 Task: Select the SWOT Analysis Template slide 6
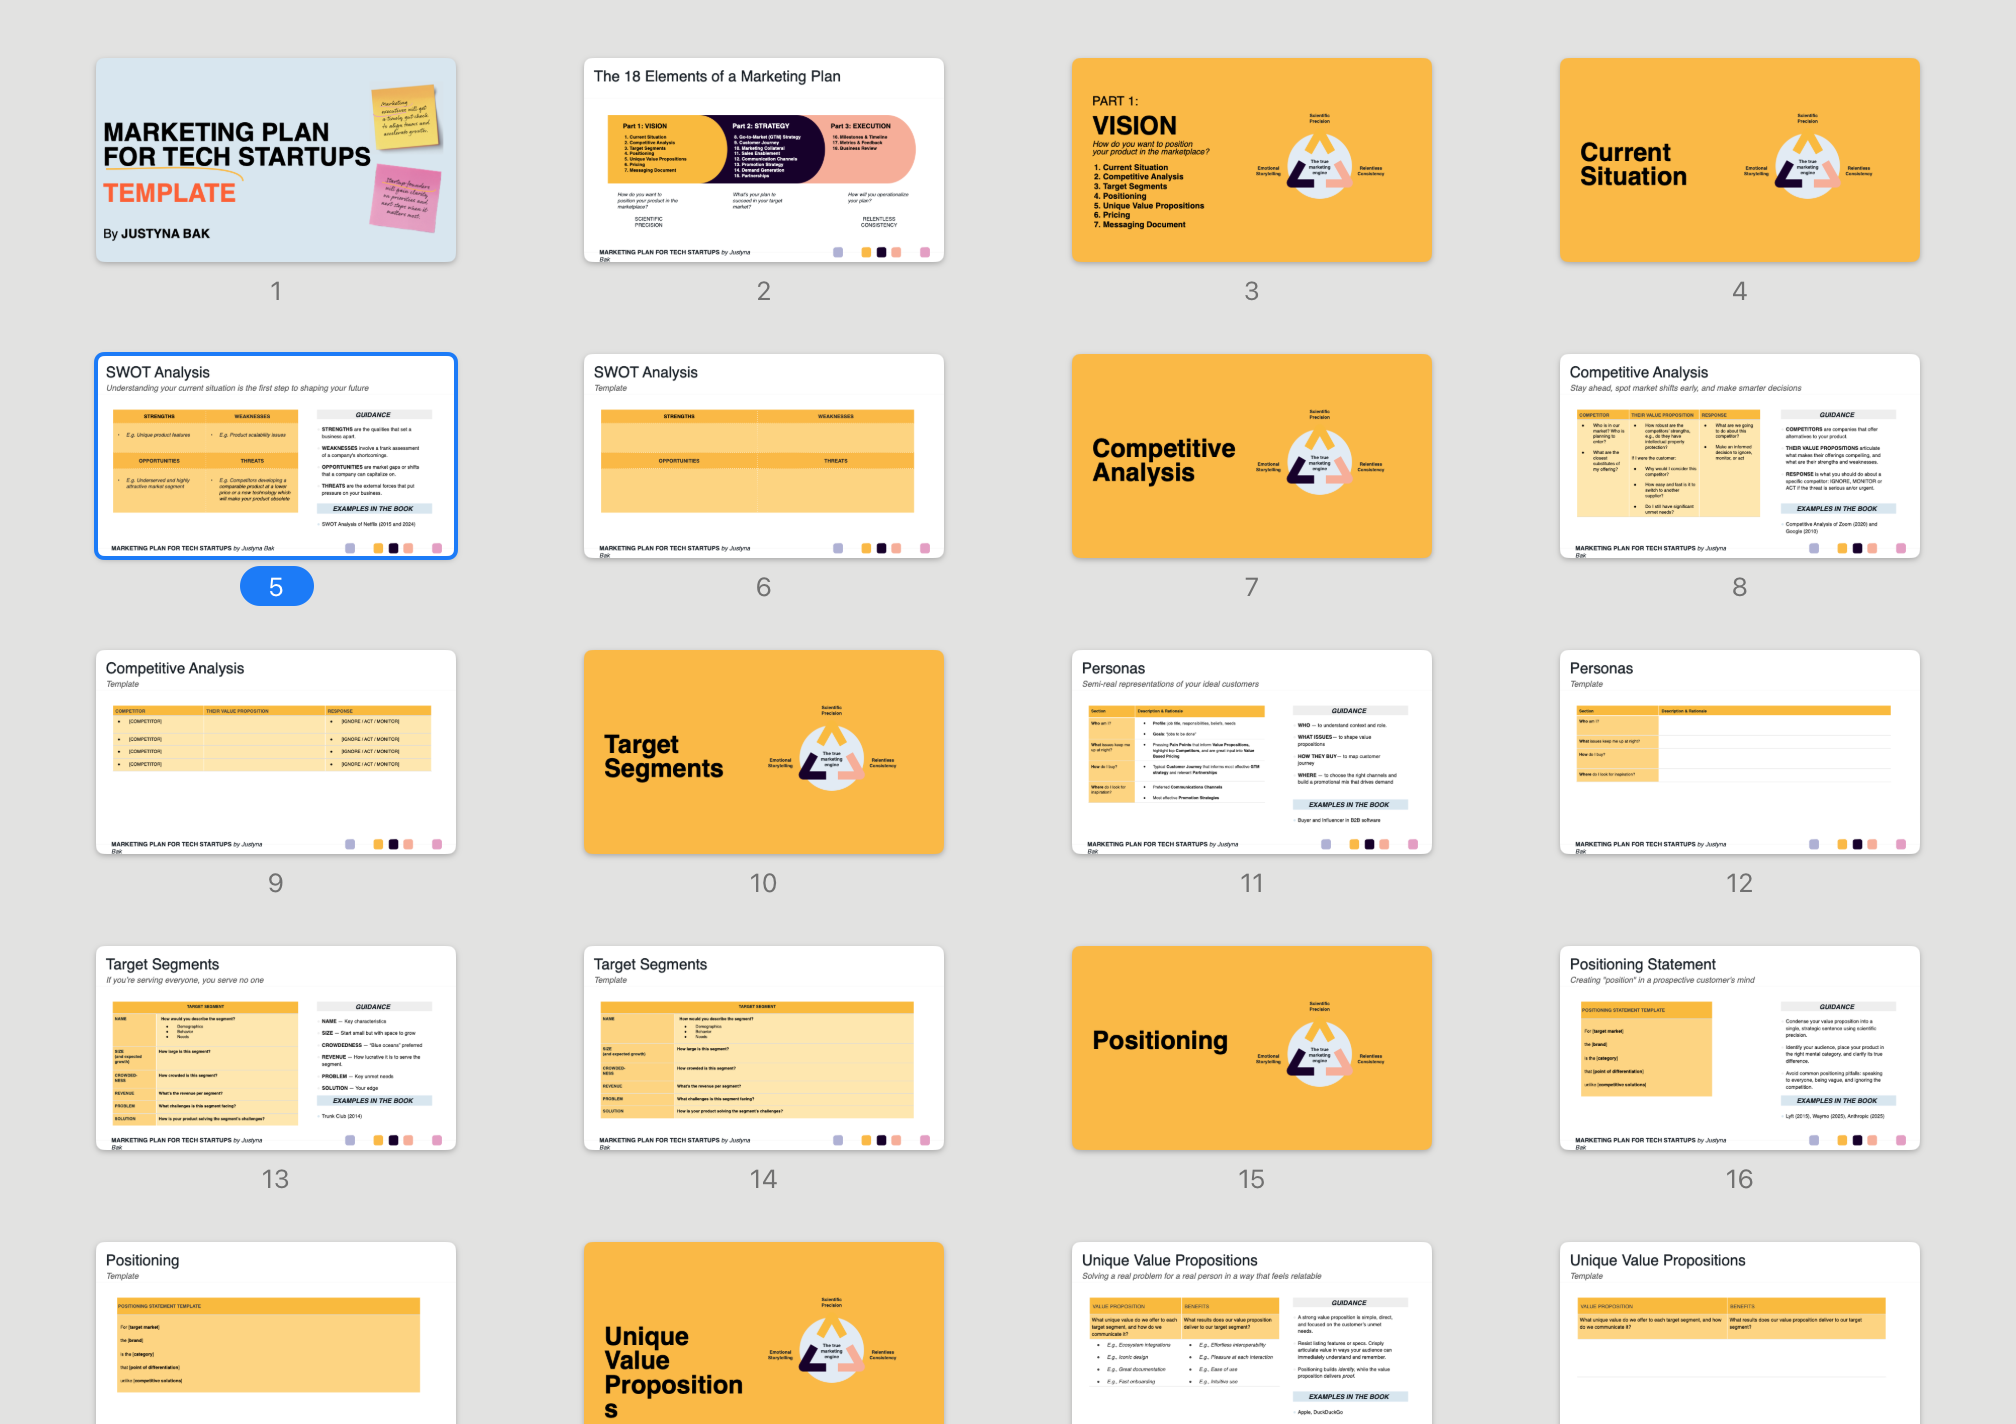point(763,456)
